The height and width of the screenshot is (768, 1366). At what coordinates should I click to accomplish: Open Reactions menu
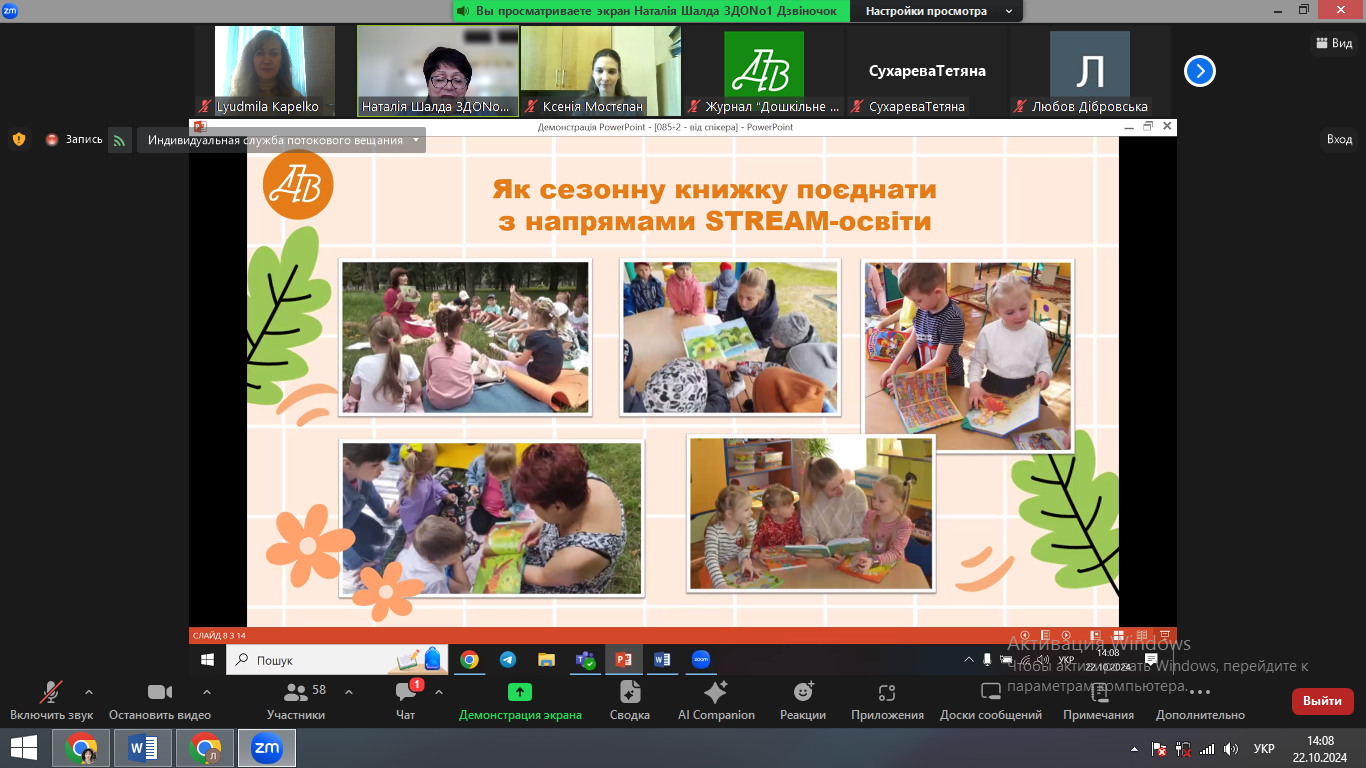pyautogui.click(x=803, y=692)
